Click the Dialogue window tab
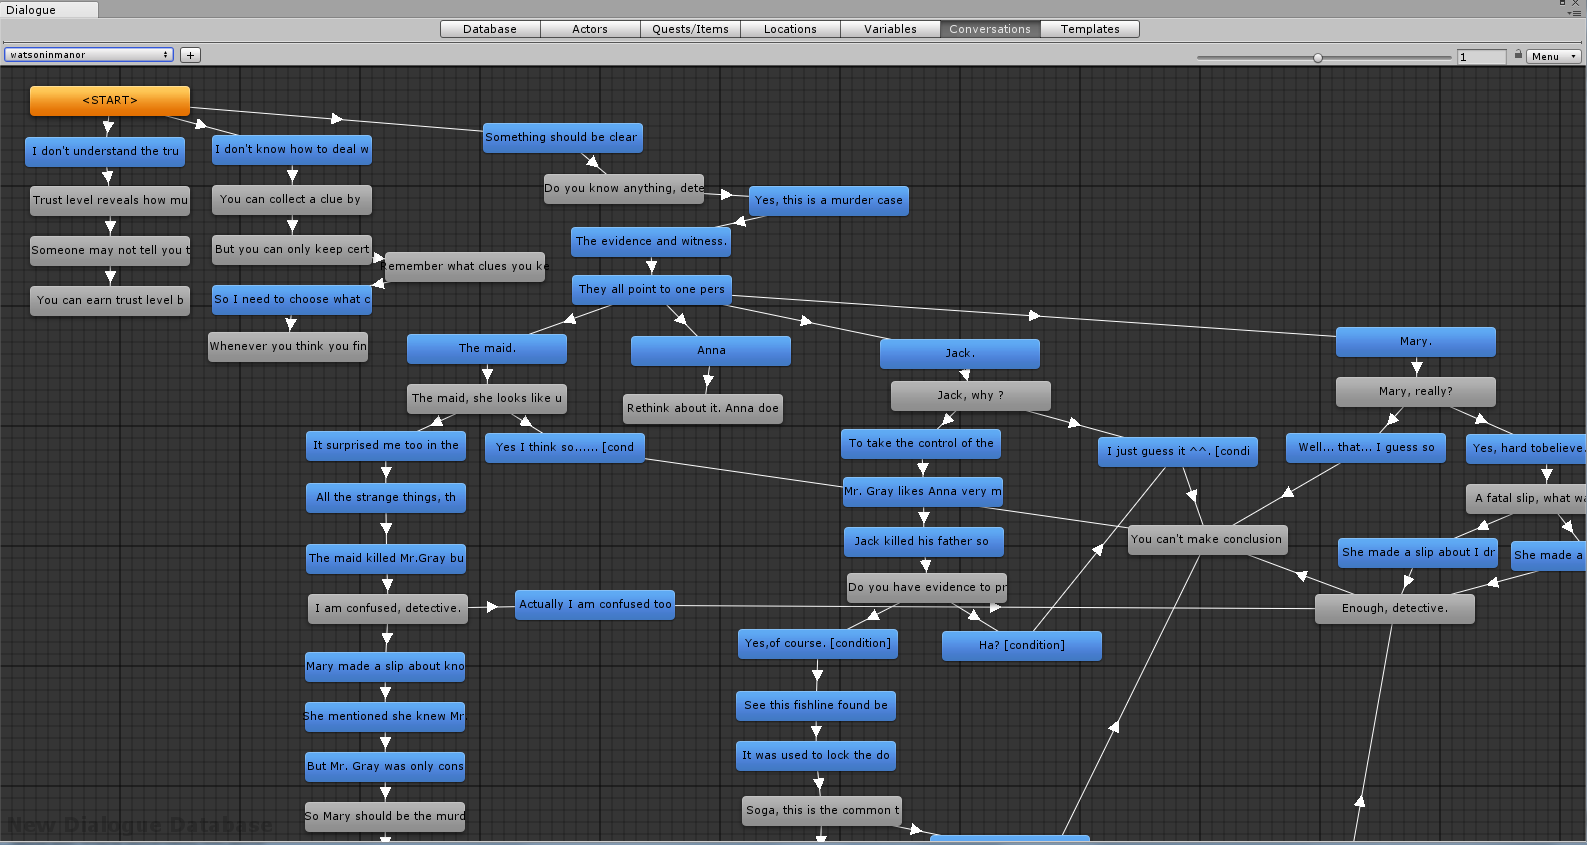 click(x=49, y=10)
